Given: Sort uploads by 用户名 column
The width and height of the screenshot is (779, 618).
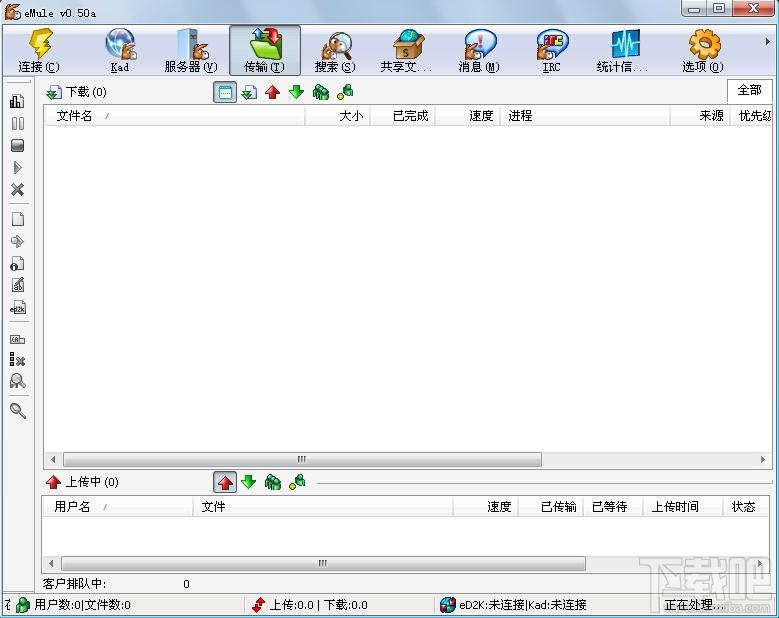Looking at the screenshot, I should pyautogui.click(x=117, y=506).
